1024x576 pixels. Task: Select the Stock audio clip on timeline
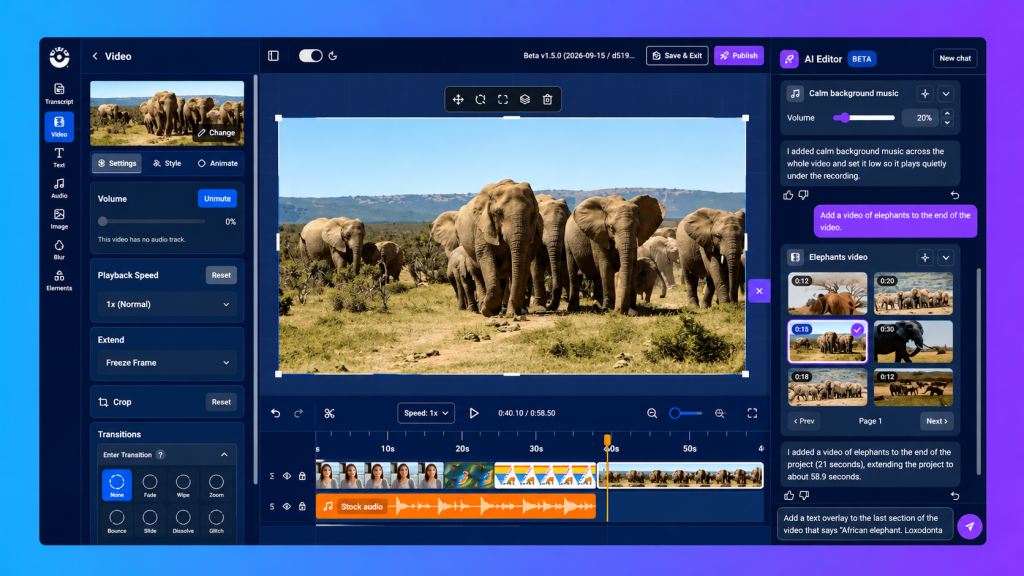tap(456, 507)
